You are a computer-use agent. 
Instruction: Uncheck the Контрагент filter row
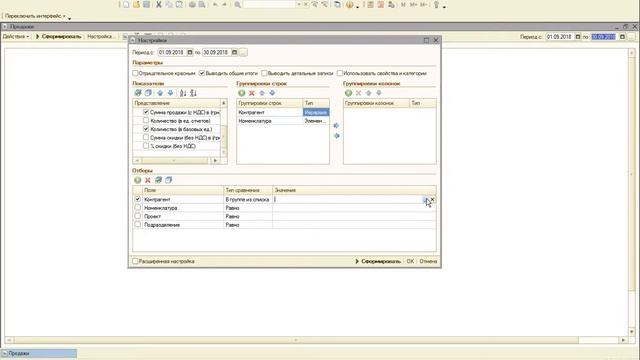pos(138,199)
